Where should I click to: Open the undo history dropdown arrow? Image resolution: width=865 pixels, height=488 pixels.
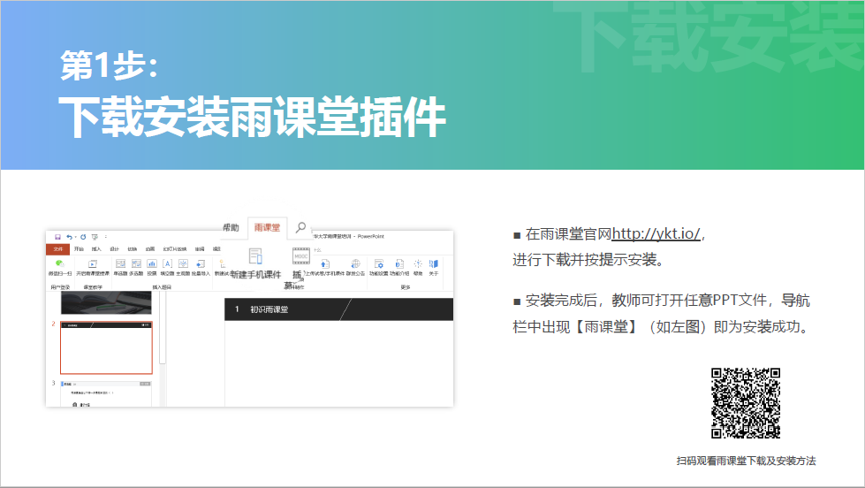click(76, 237)
